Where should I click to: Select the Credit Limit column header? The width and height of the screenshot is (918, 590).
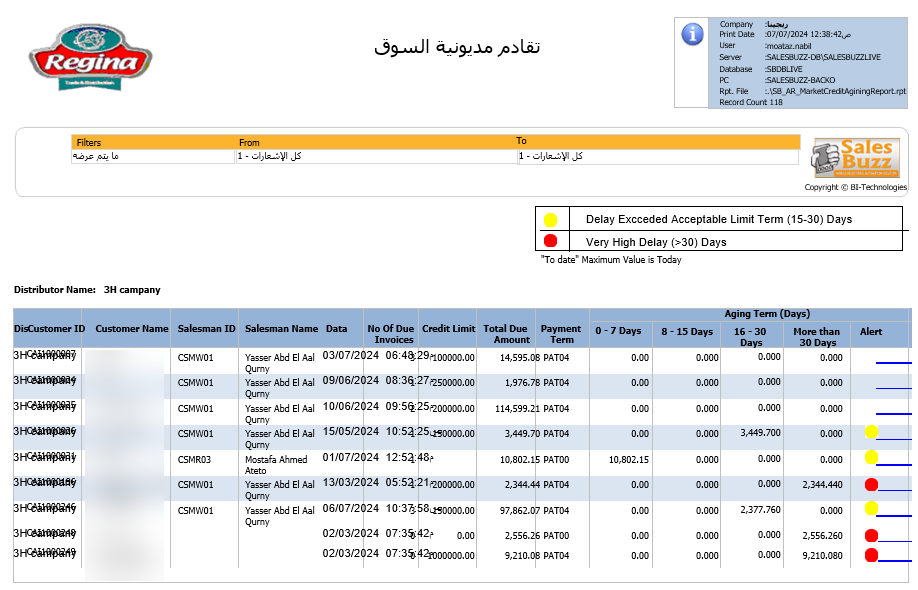(x=448, y=328)
